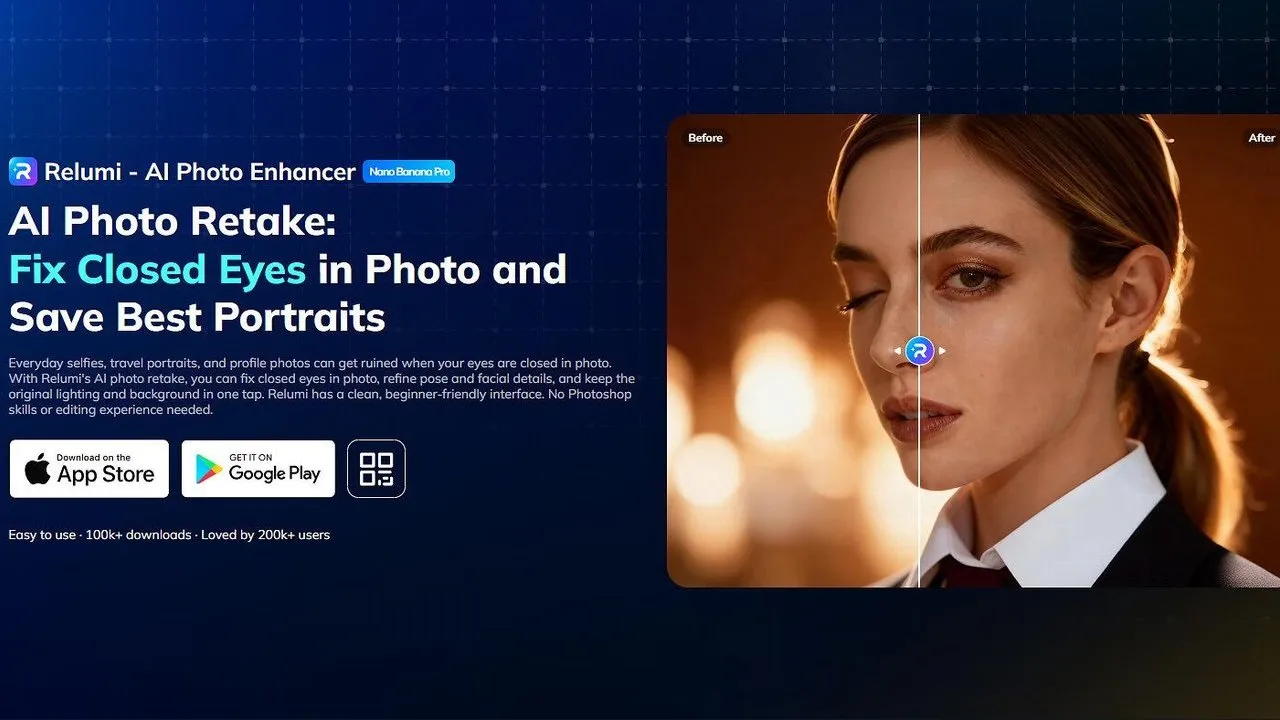Download on the App Store button
1280x720 pixels.
click(89, 468)
